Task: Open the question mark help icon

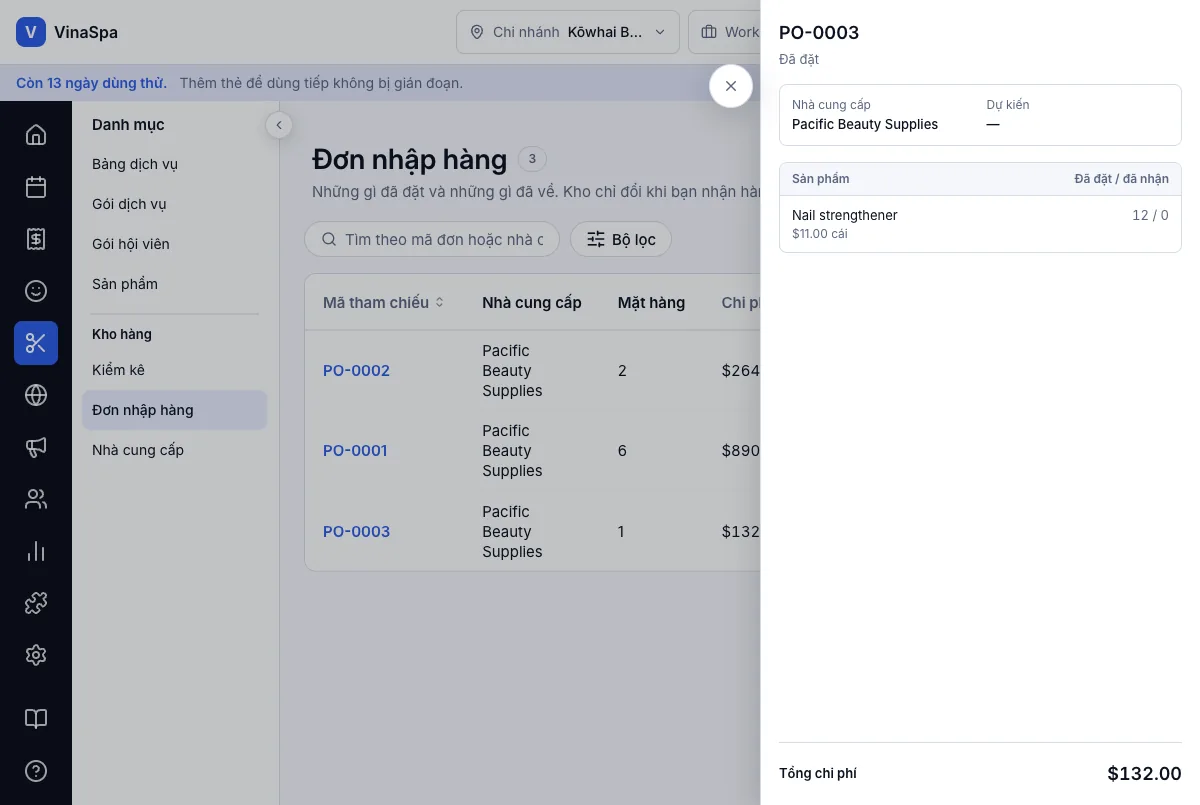Action: (36, 771)
